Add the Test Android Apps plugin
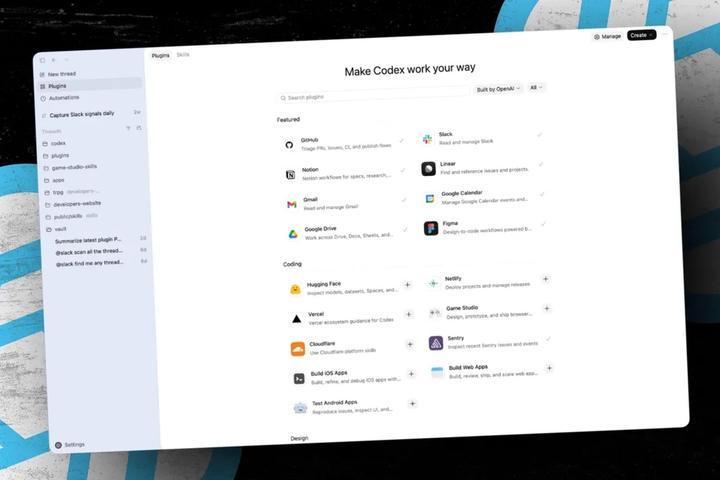This screenshot has height=480, width=720. [x=412, y=403]
